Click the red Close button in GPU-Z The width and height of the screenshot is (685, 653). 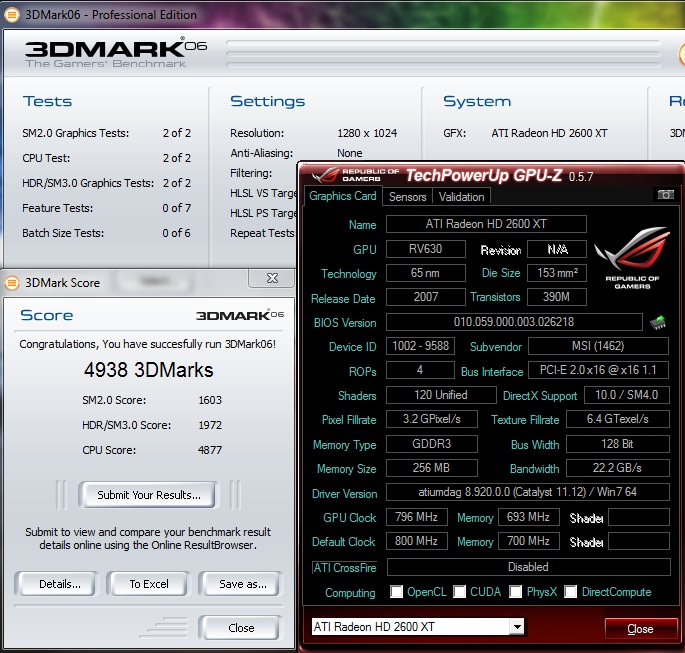[x=640, y=629]
